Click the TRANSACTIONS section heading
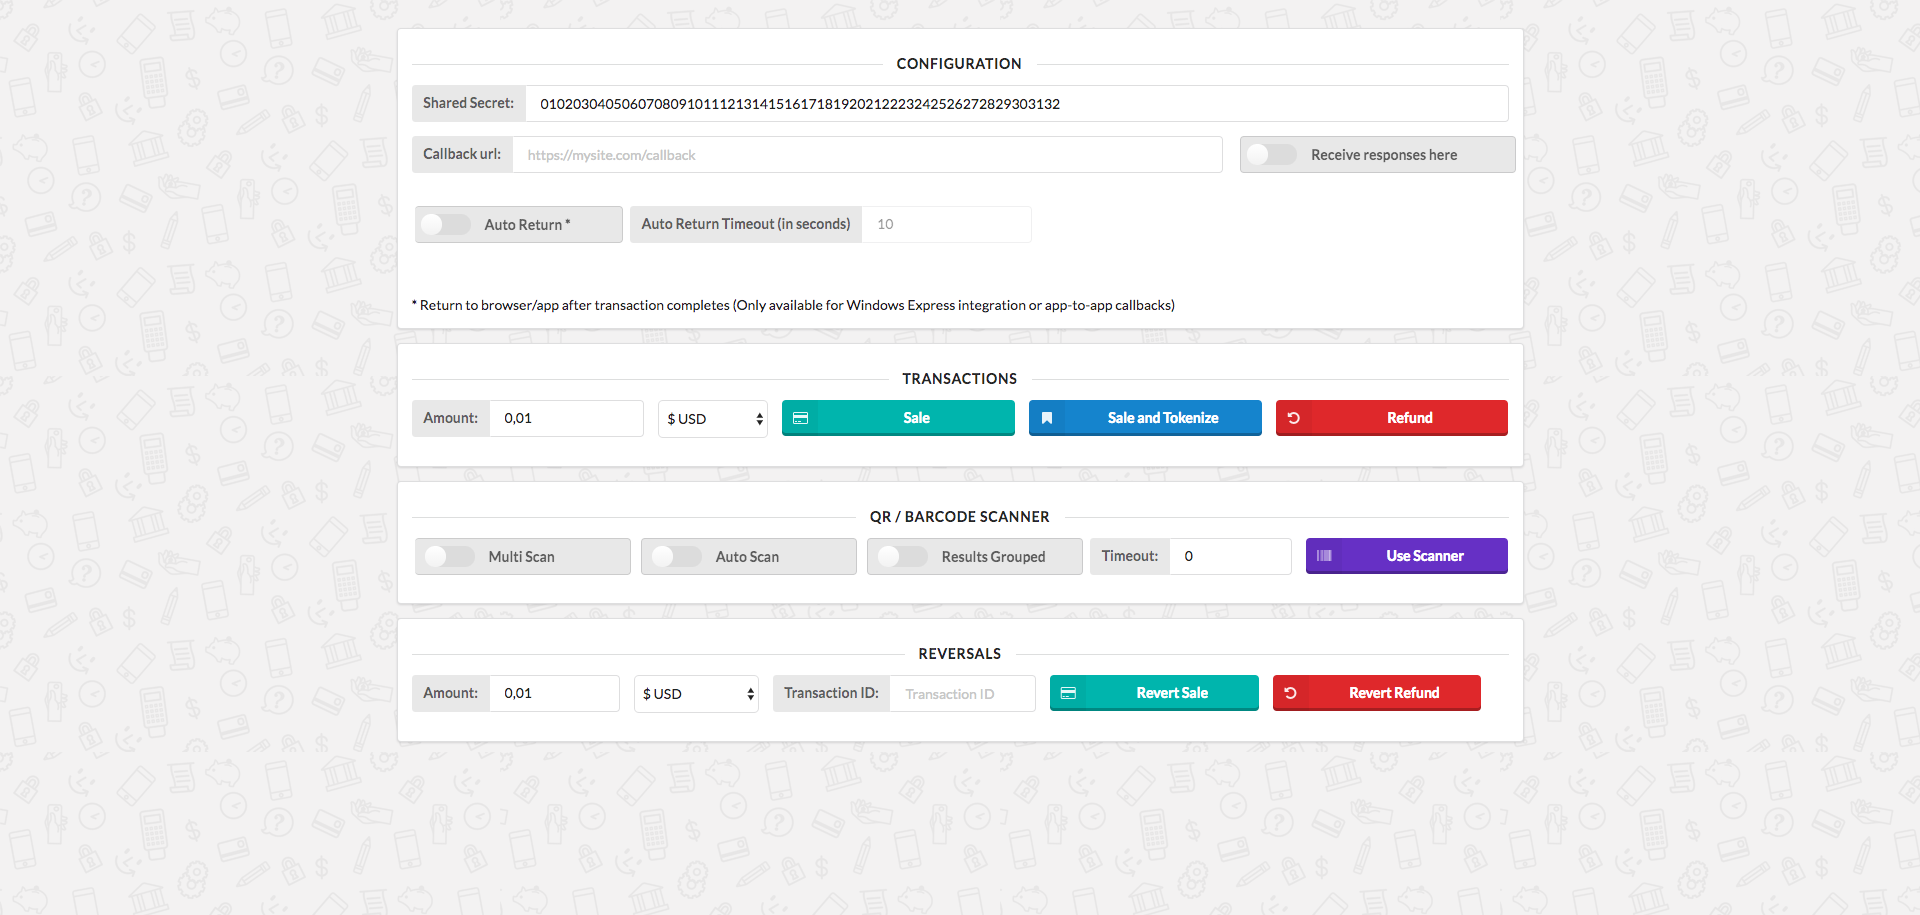The image size is (1920, 915). pos(959,378)
